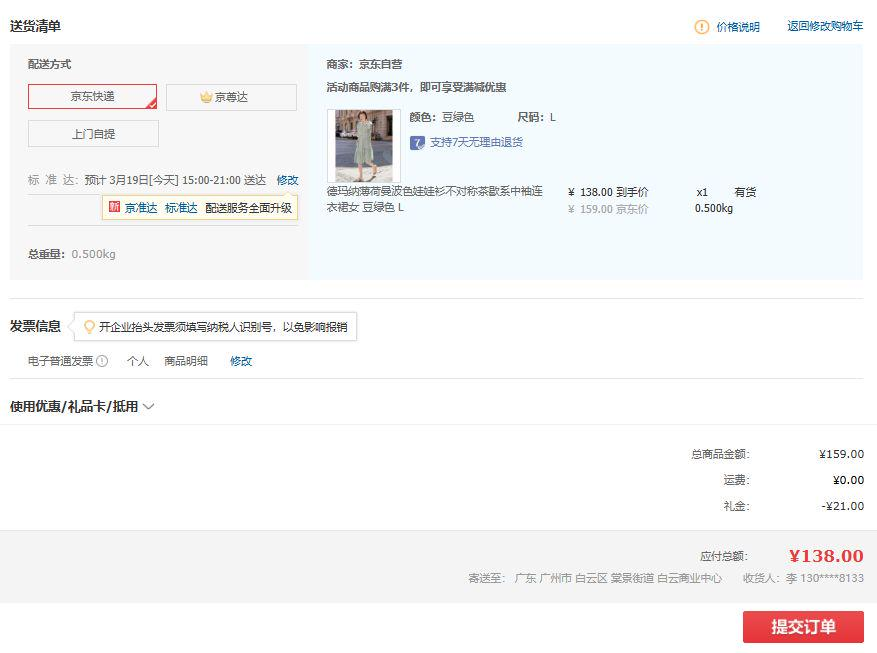
Task: Click the 7-day return support icon
Action: (417, 142)
